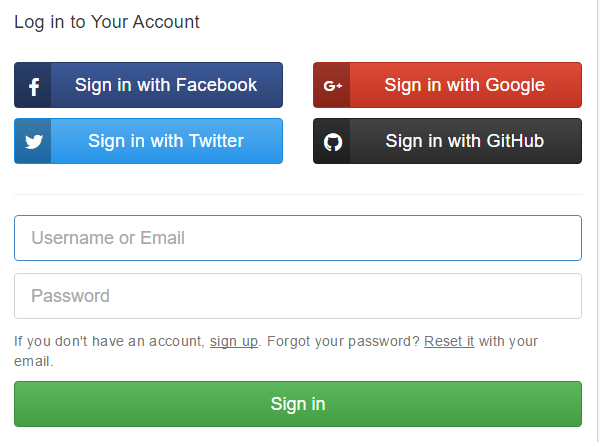Click the "Log in to Your Account" heading
This screenshot has height=447, width=602.
107,22
